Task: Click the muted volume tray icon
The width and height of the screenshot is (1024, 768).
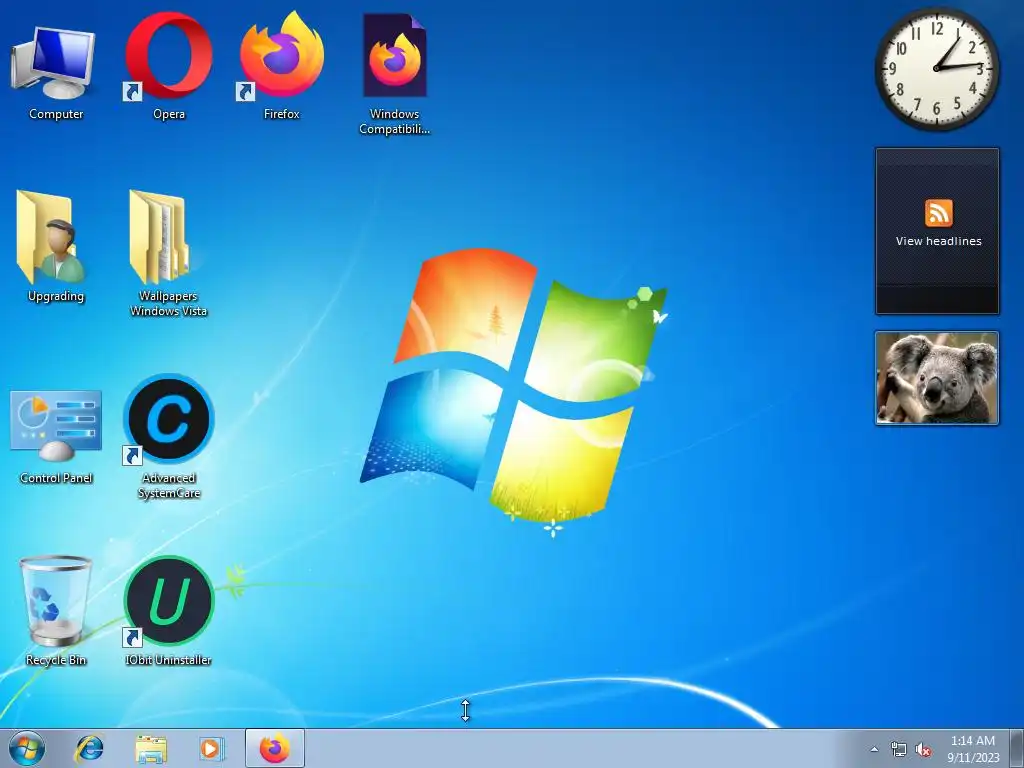Action: [x=923, y=750]
